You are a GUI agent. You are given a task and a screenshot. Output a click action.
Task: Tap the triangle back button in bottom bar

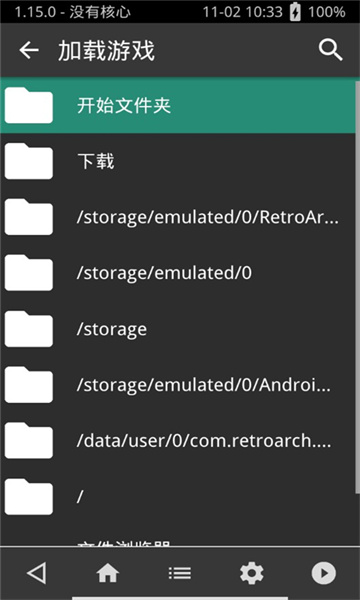point(37,573)
